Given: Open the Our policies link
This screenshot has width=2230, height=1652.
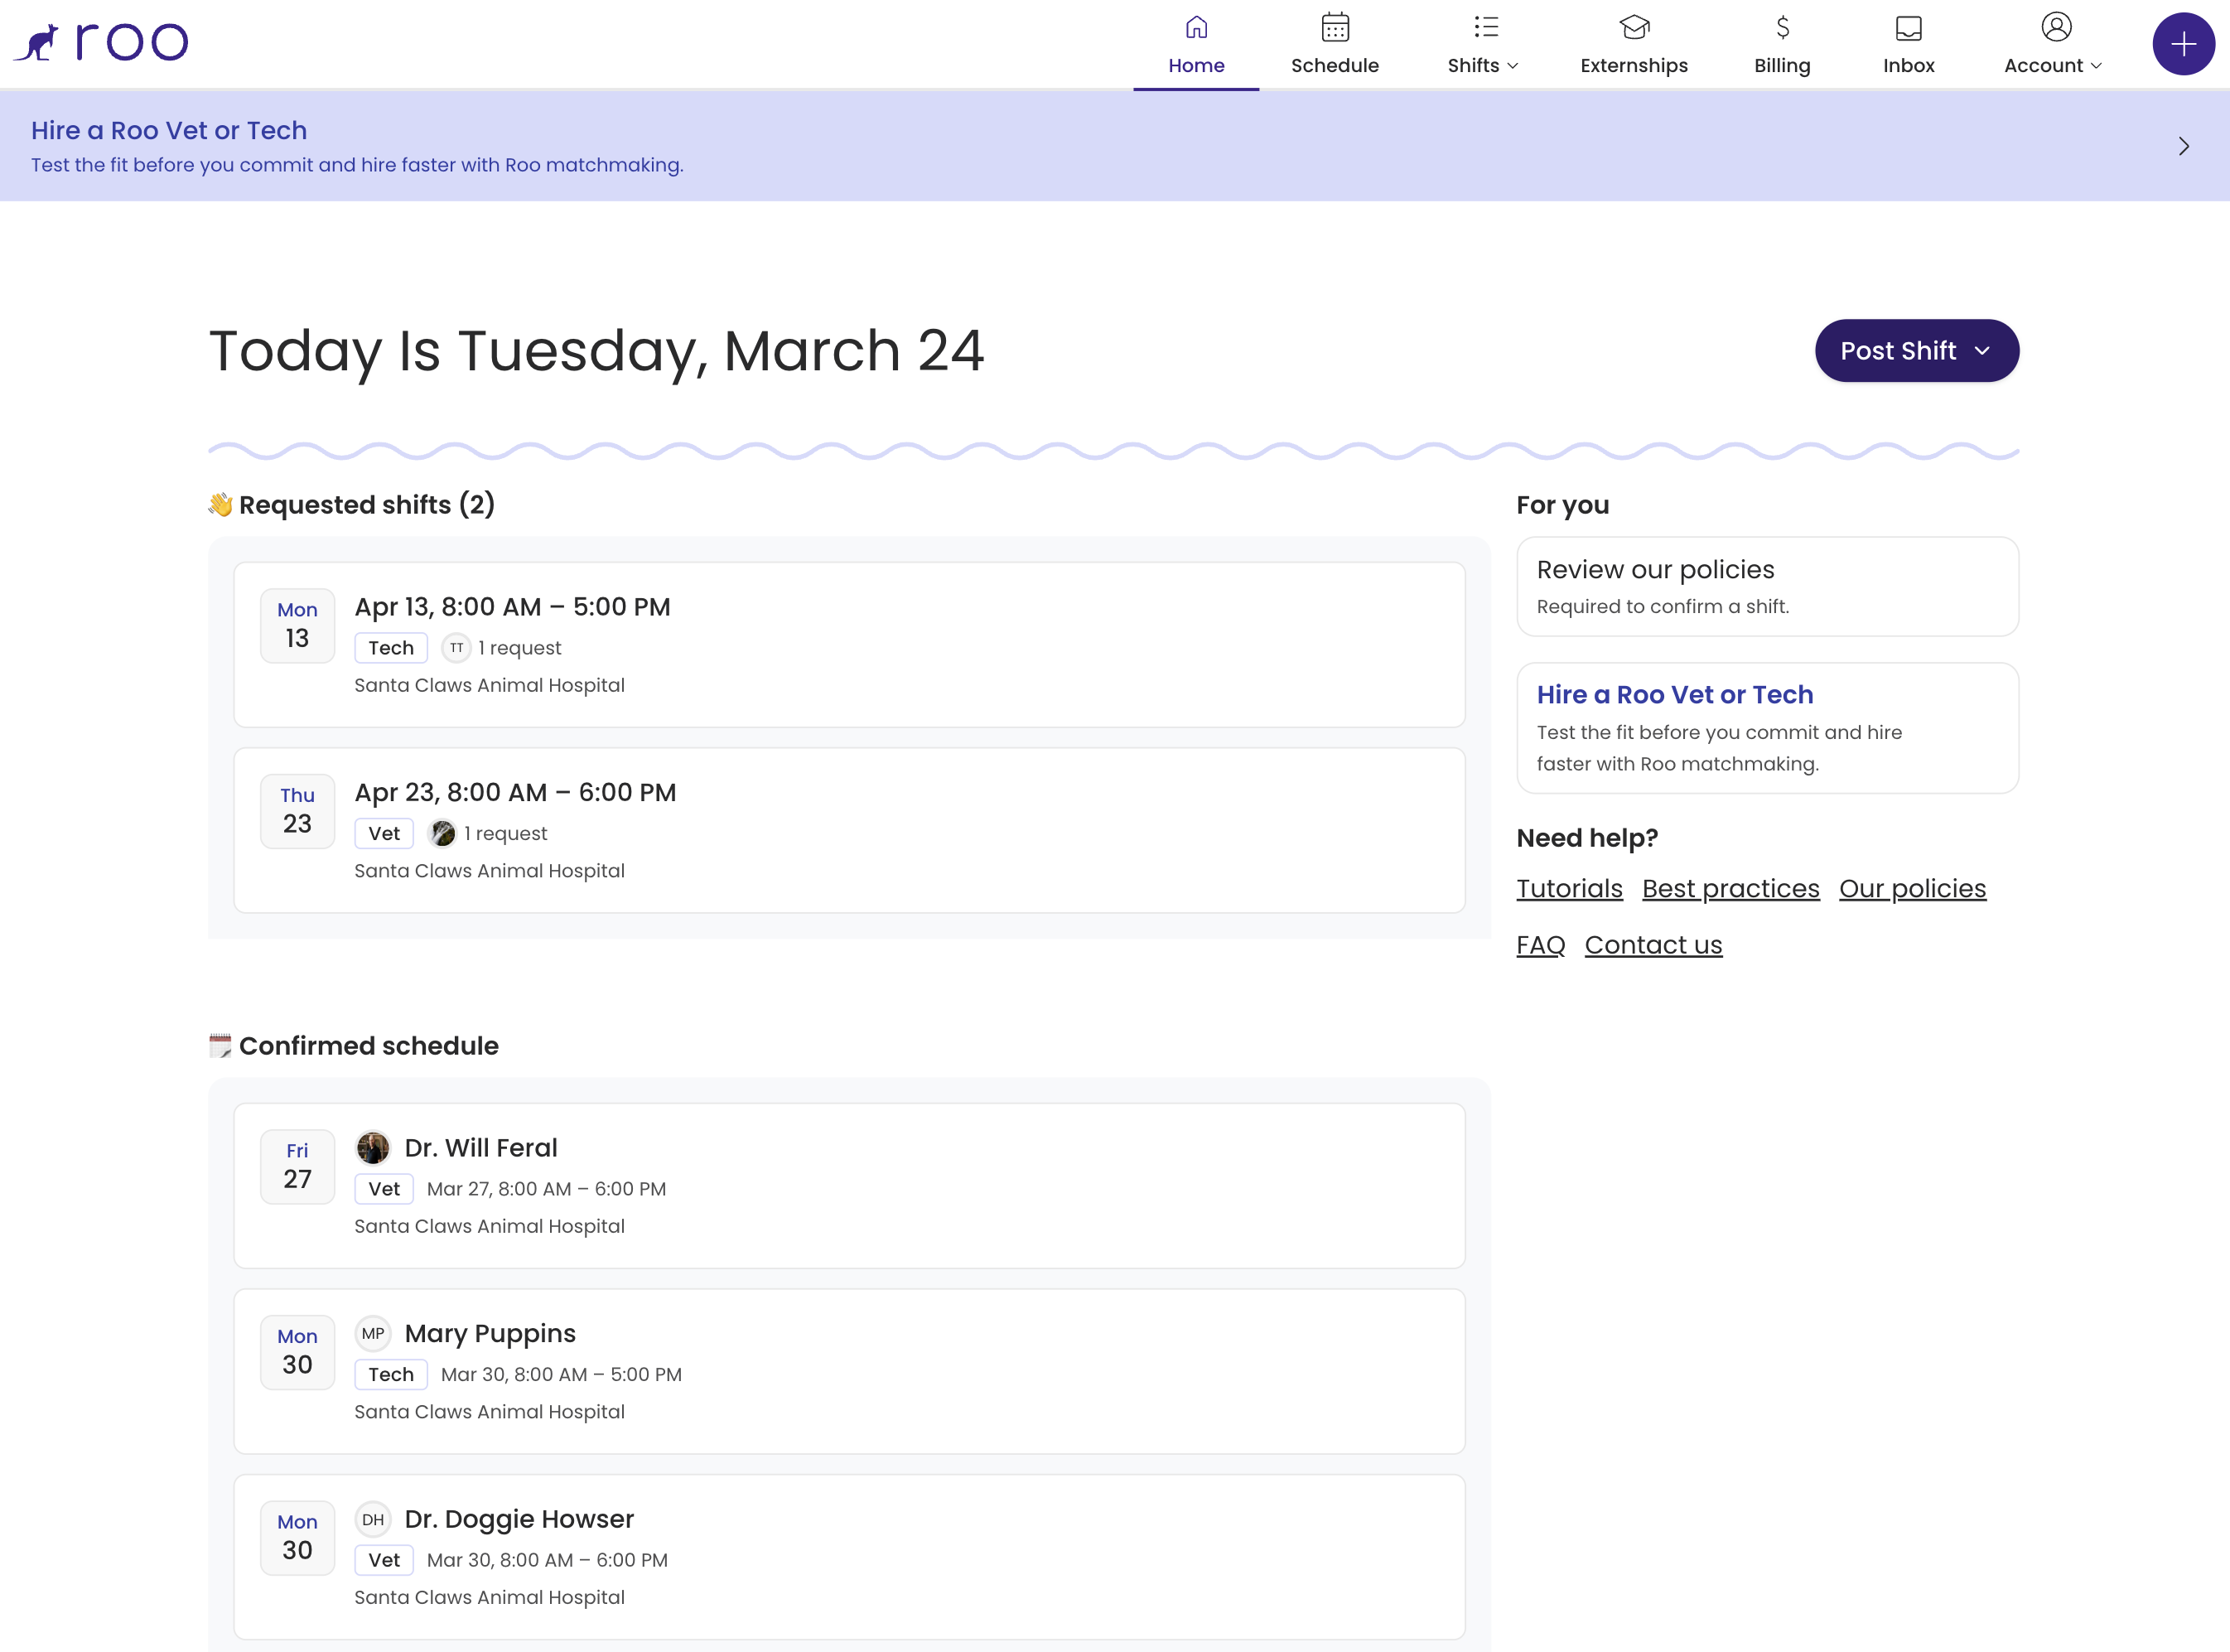Looking at the screenshot, I should (1912, 888).
